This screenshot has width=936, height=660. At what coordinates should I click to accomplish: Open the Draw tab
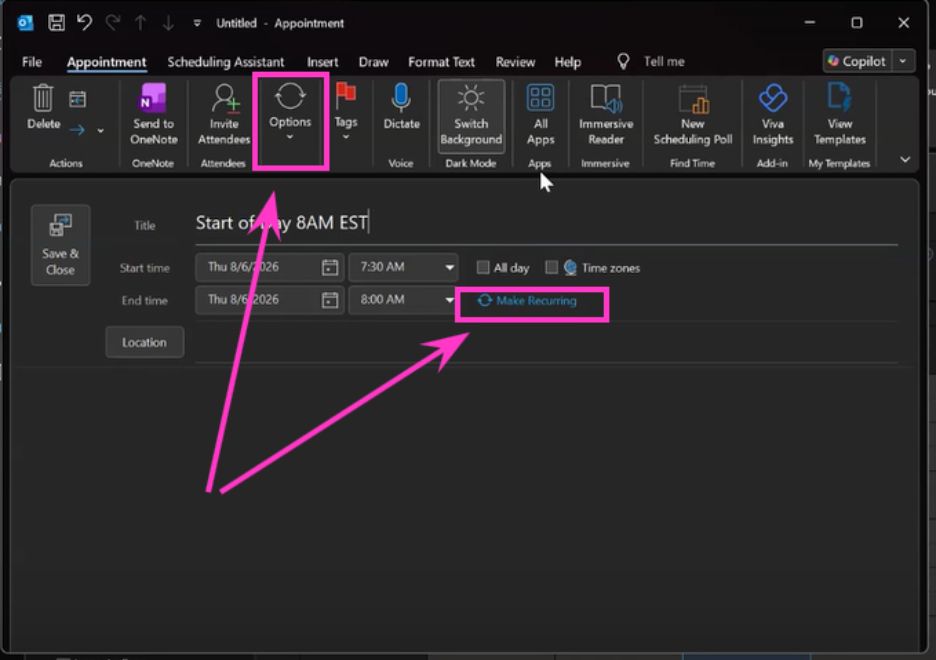click(374, 62)
